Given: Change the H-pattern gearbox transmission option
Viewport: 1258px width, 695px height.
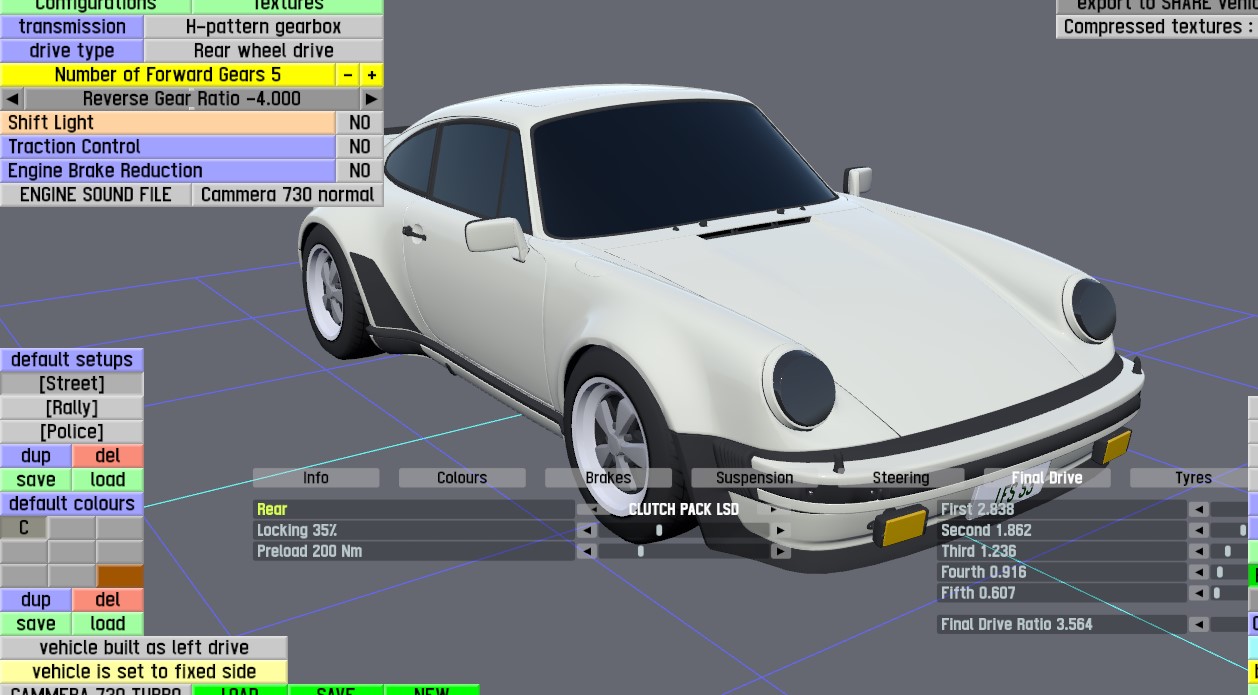Looking at the screenshot, I should coord(264,27).
